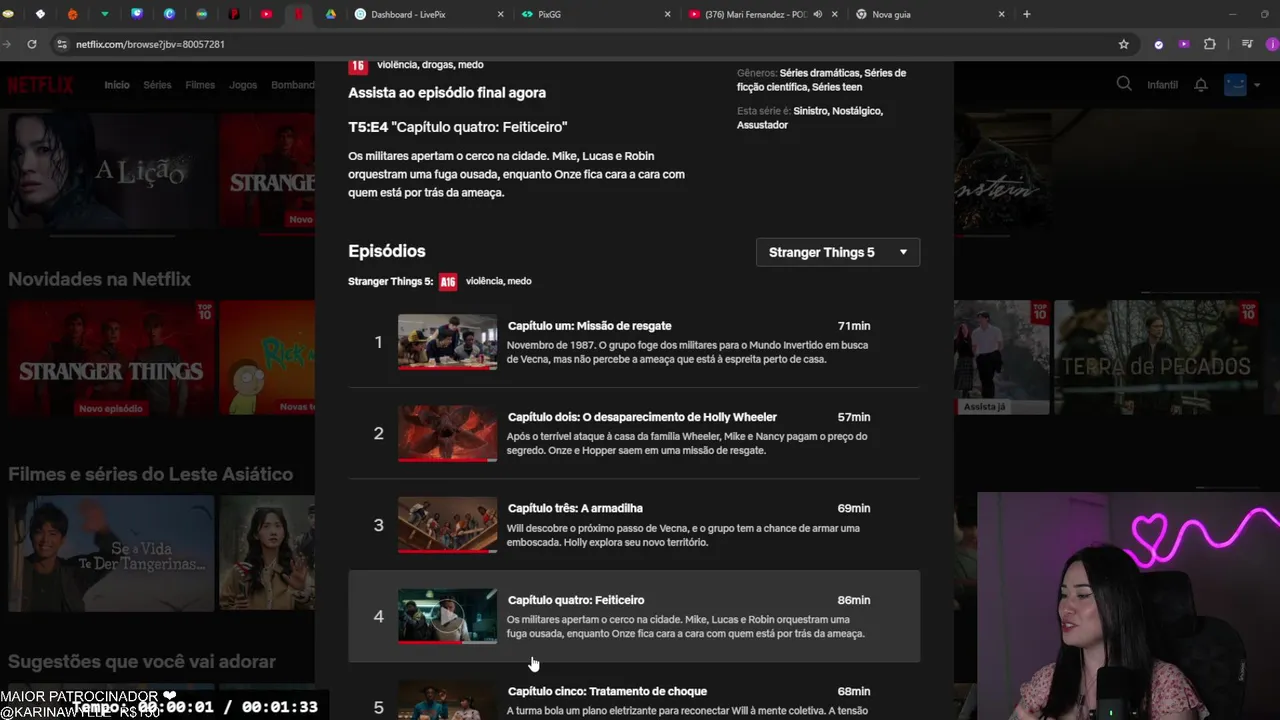Select Capítulo dois: O desaparecimento de Holly Wheeler

coord(642,417)
